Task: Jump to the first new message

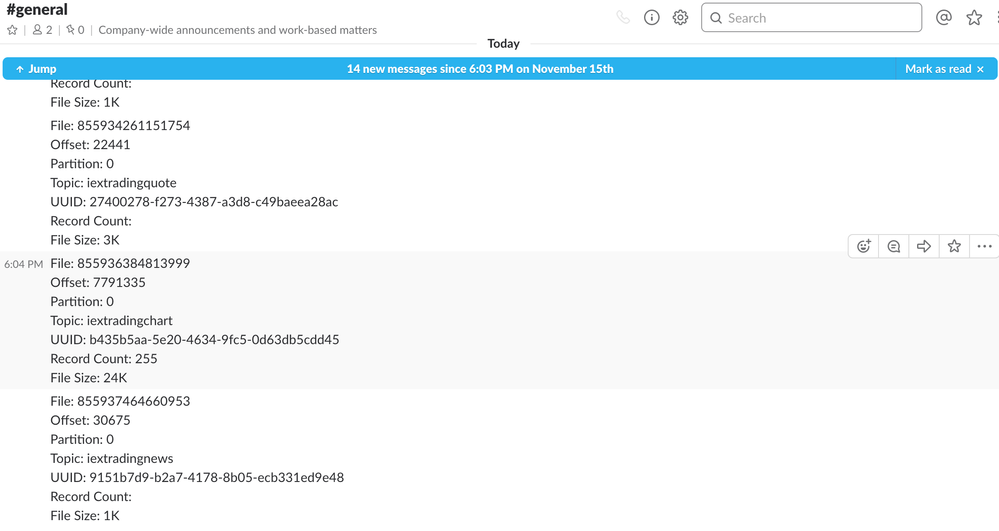Action: [x=36, y=69]
